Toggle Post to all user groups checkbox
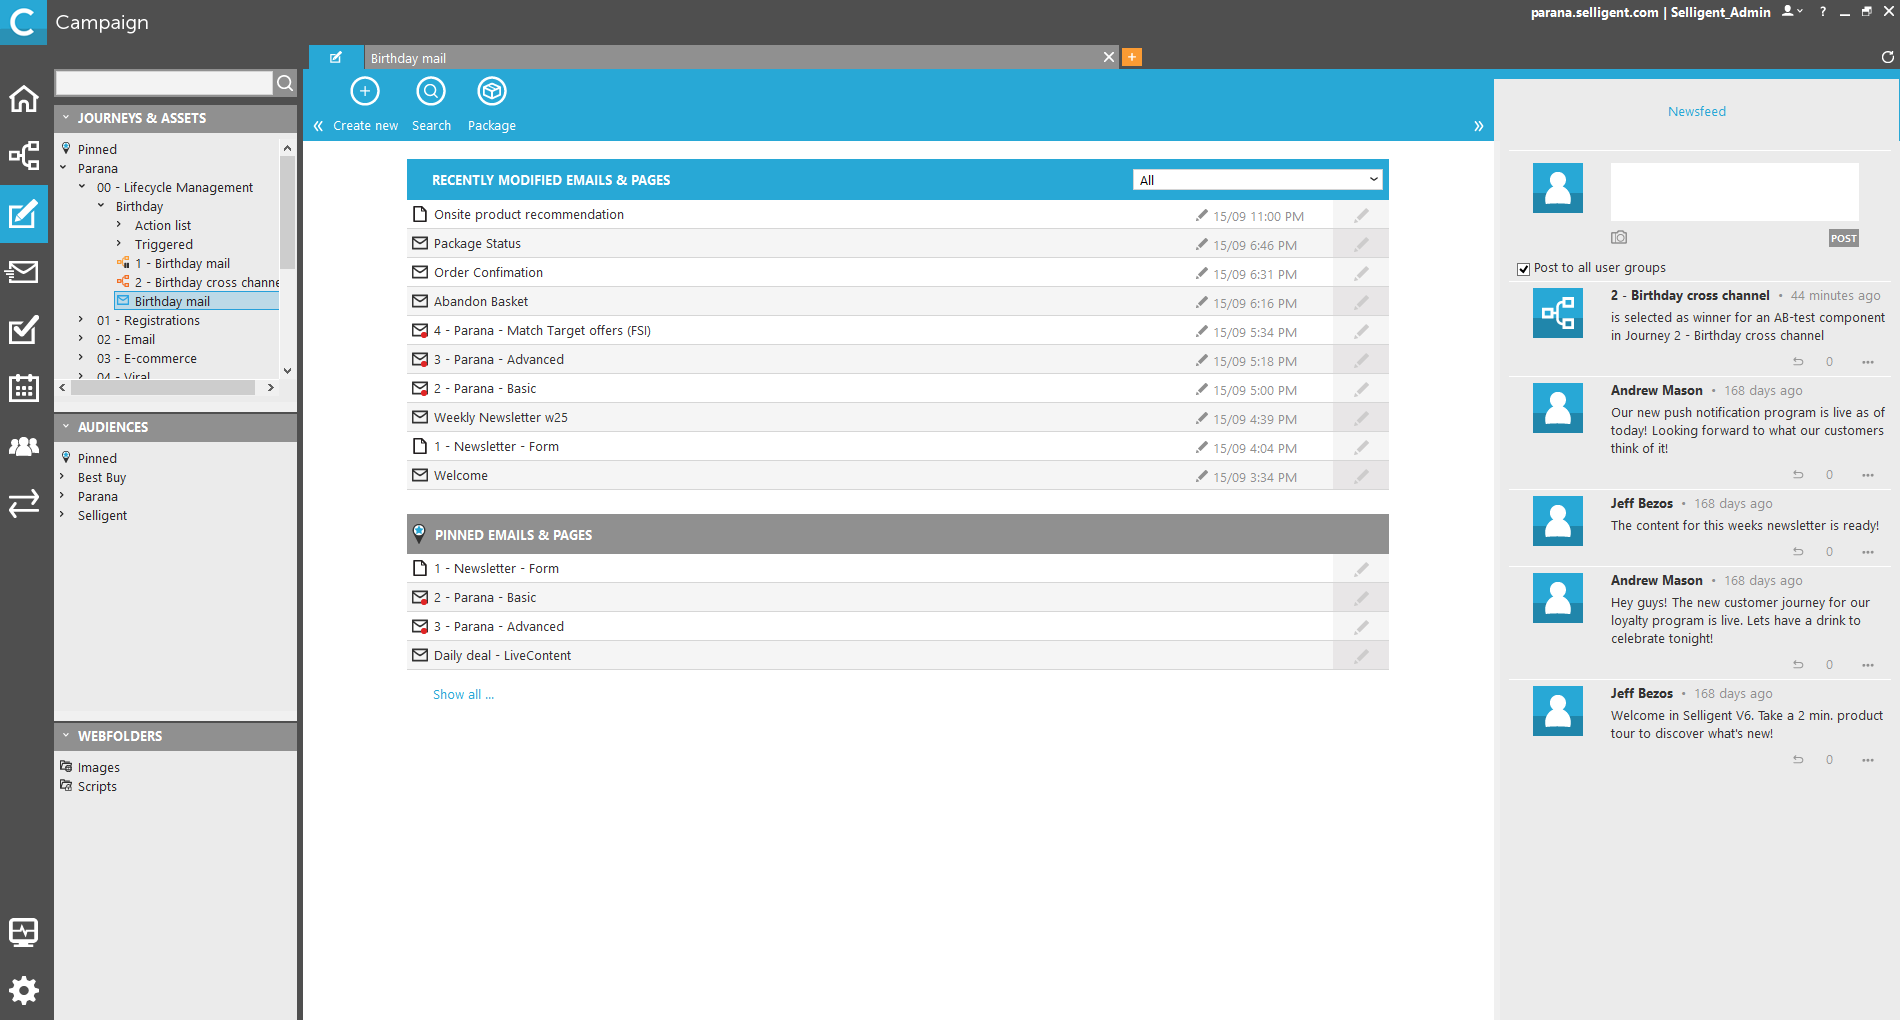This screenshot has width=1900, height=1020. coord(1523,269)
